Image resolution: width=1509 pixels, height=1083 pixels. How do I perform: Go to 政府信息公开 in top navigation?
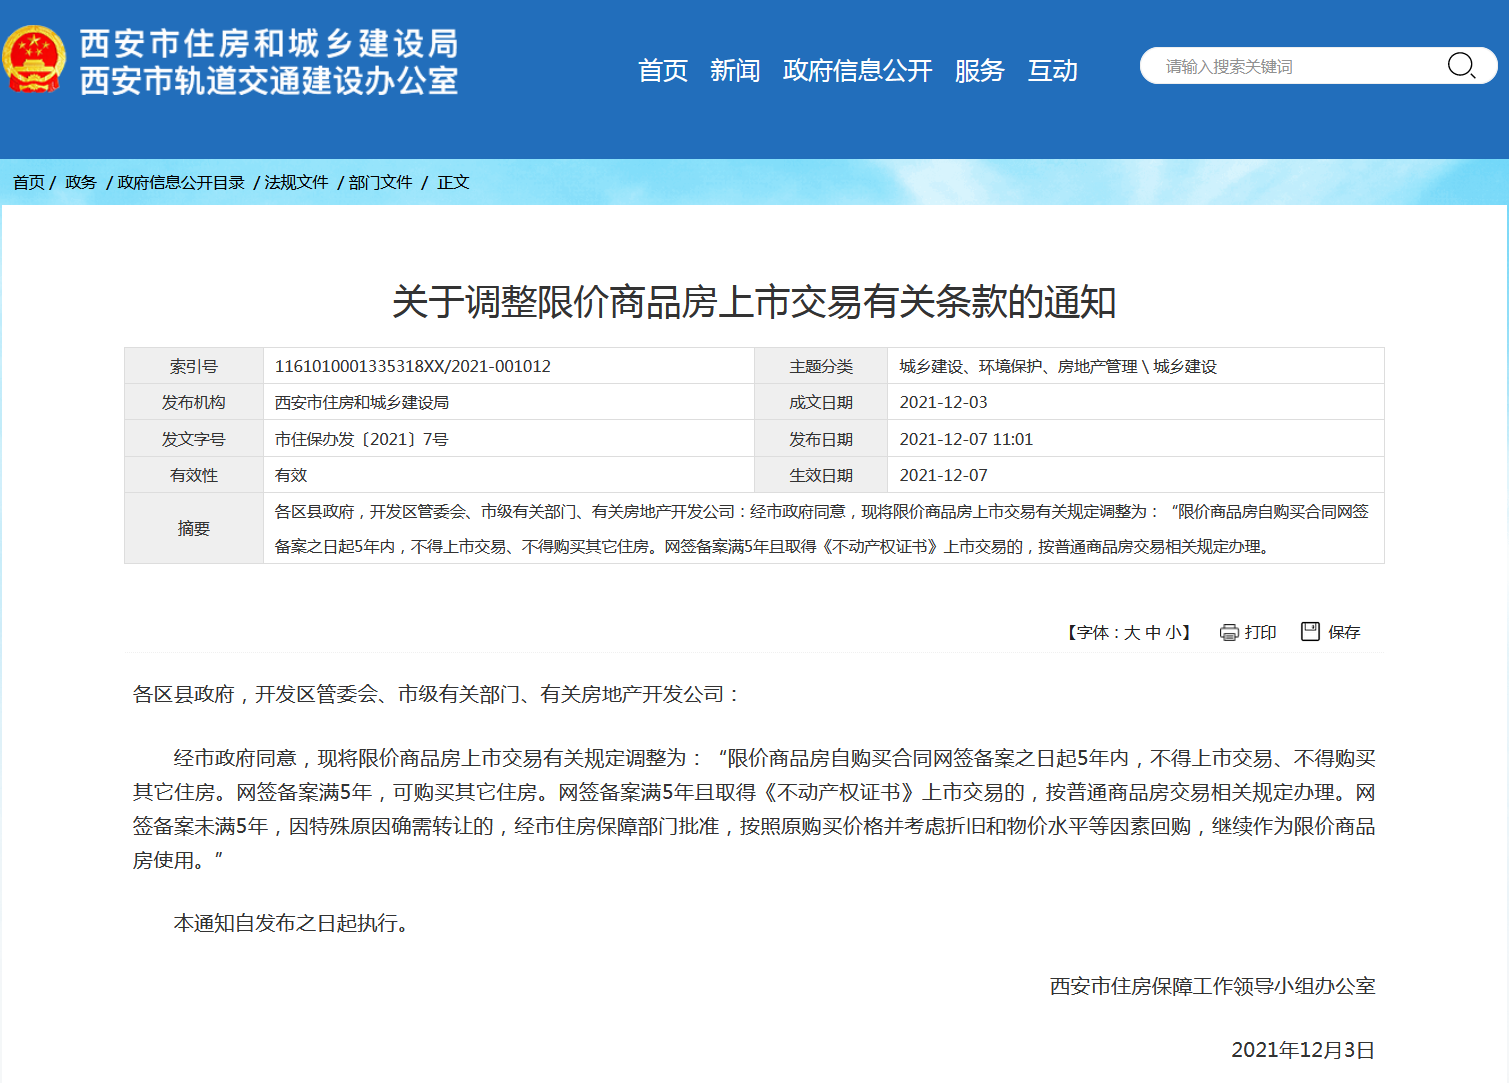857,71
